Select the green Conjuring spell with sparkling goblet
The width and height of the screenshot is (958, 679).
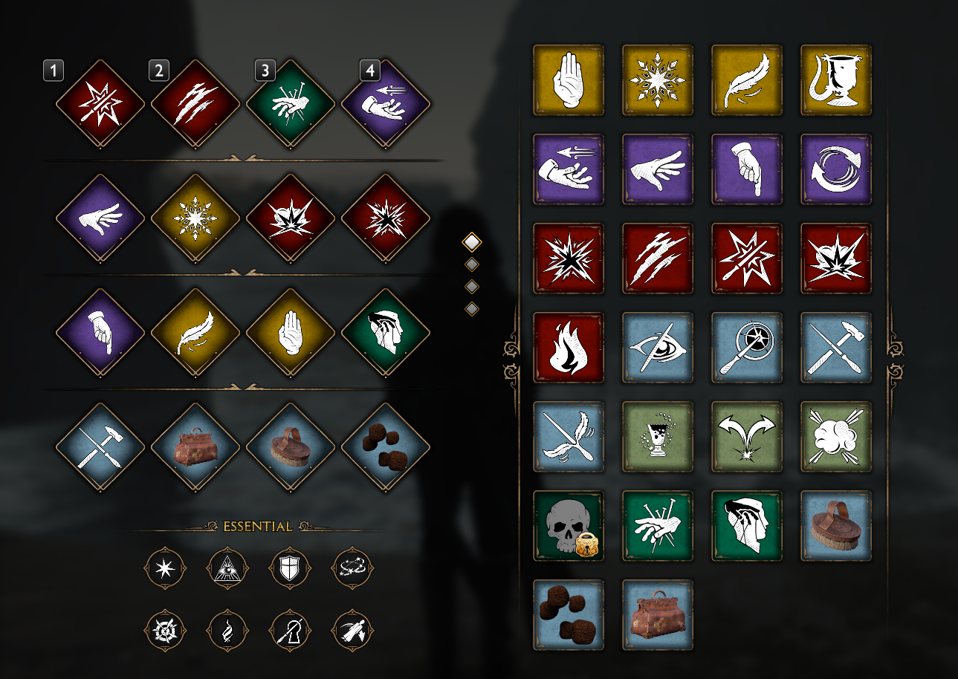657,436
